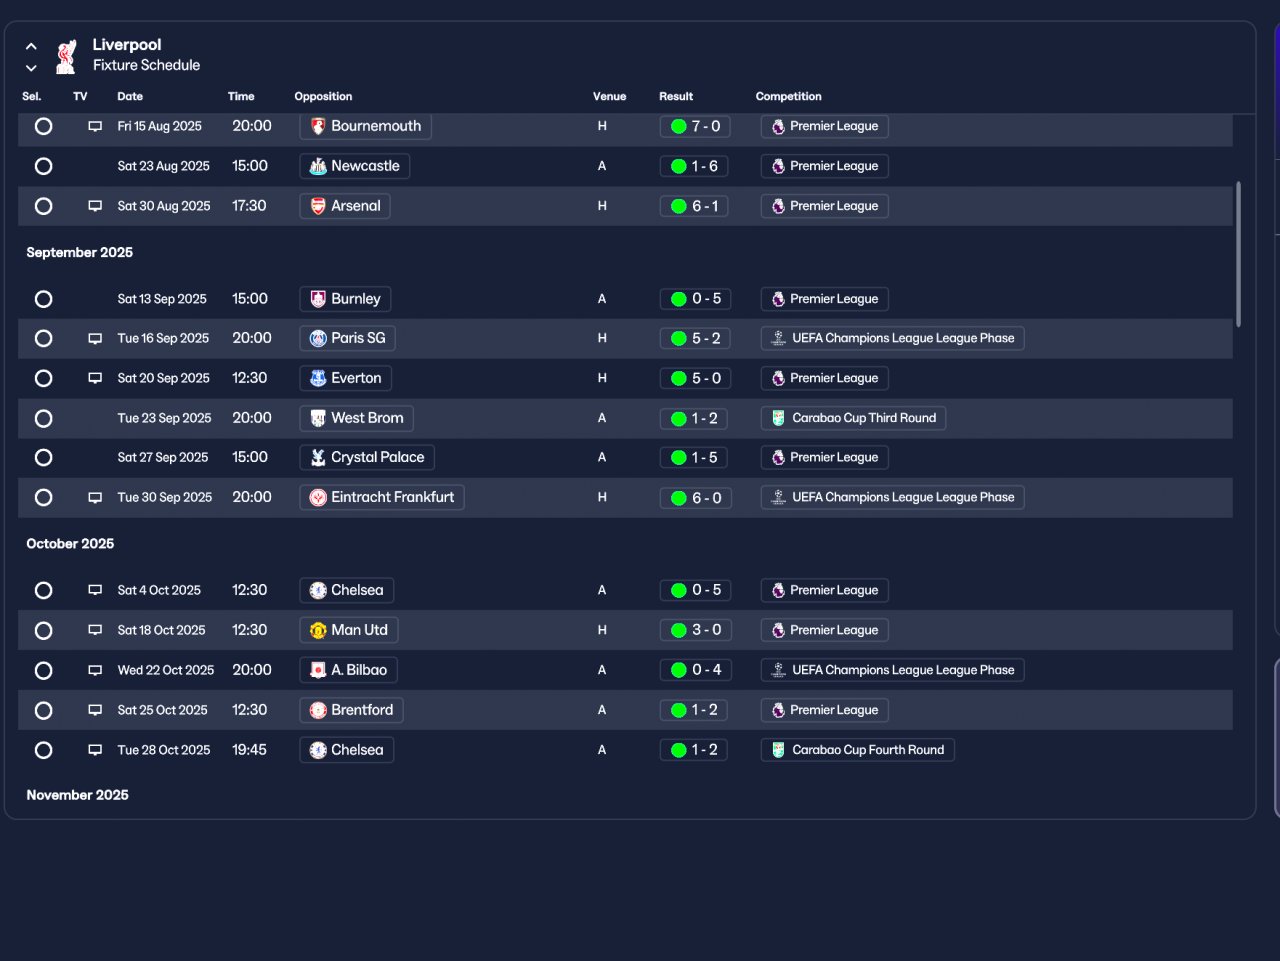
Task: Click the October 2025 month heading
Action: [70, 544]
